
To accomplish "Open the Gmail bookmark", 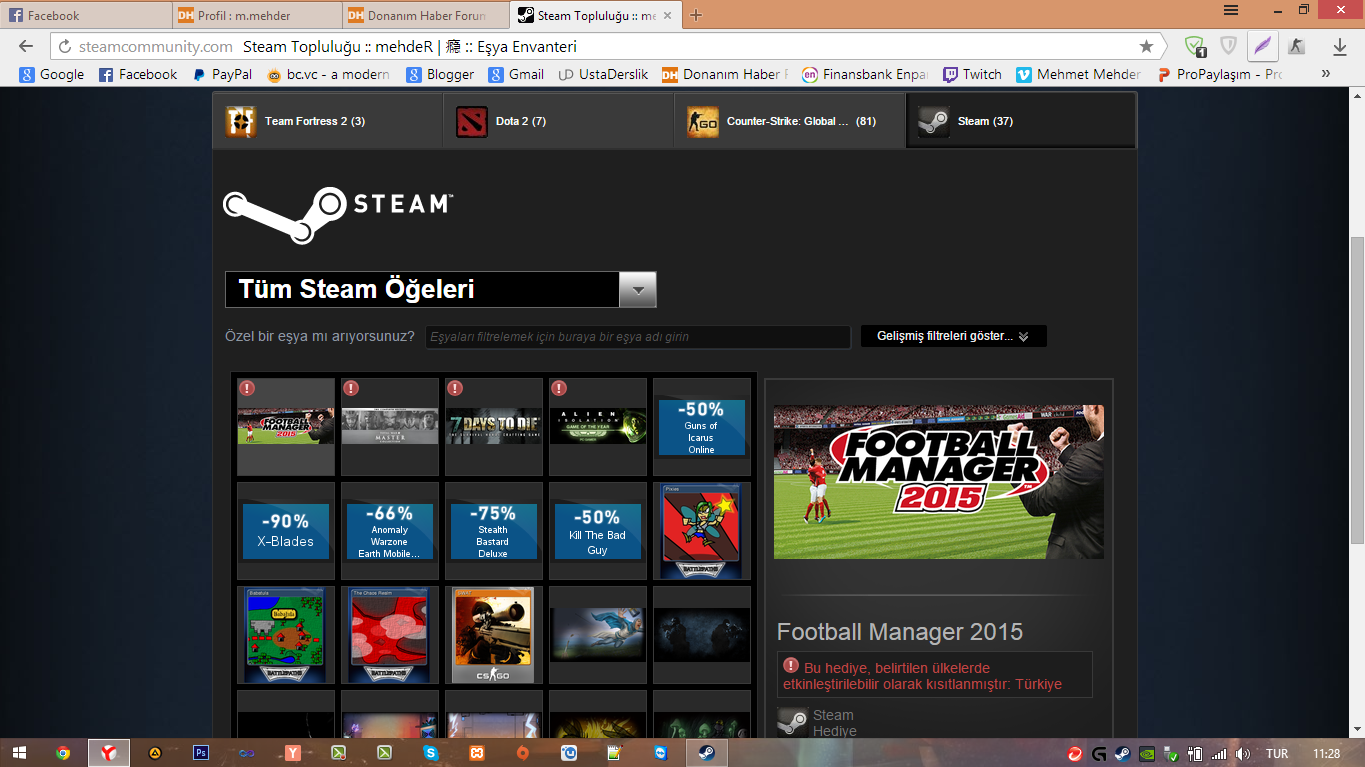I will click(516, 74).
